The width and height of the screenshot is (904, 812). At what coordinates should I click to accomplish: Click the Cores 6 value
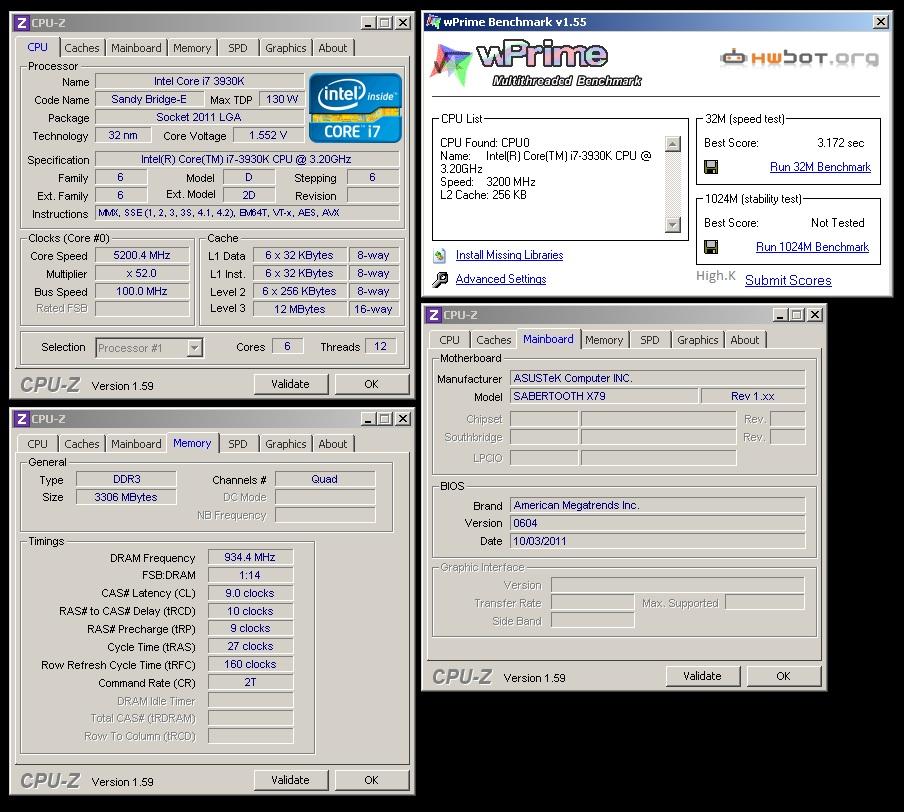pyautogui.click(x=287, y=347)
